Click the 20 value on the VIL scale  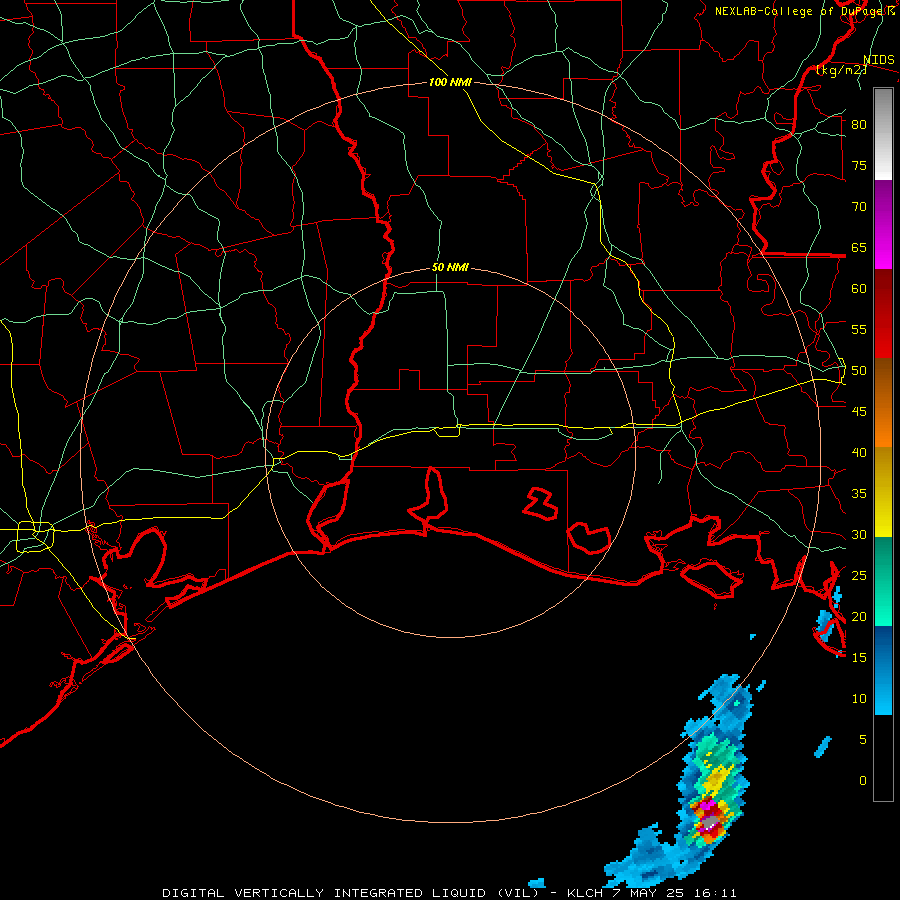tap(859, 616)
